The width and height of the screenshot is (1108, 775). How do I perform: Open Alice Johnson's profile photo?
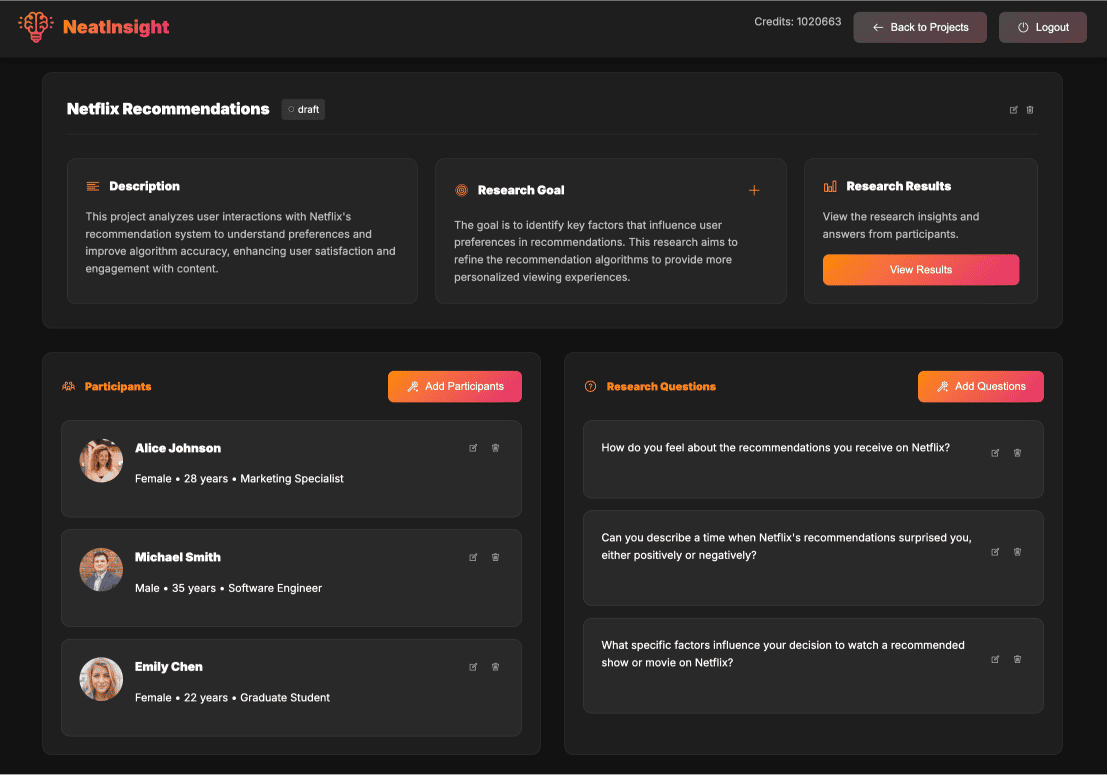coord(101,460)
